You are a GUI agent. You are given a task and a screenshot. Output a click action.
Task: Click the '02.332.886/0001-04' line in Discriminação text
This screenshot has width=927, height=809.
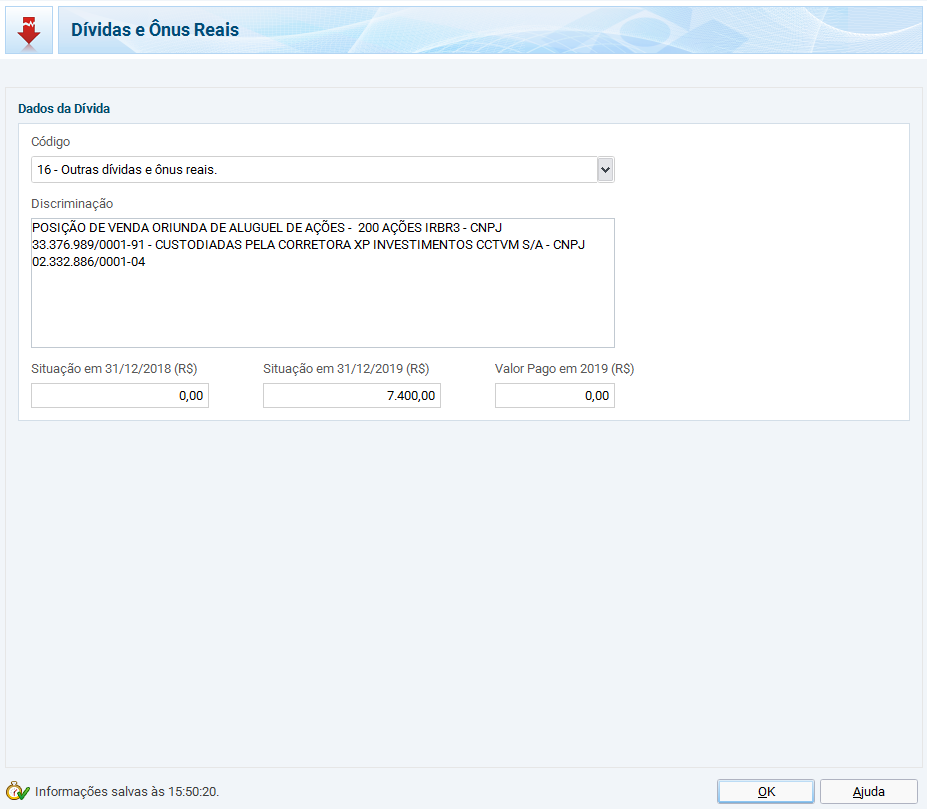(89, 262)
